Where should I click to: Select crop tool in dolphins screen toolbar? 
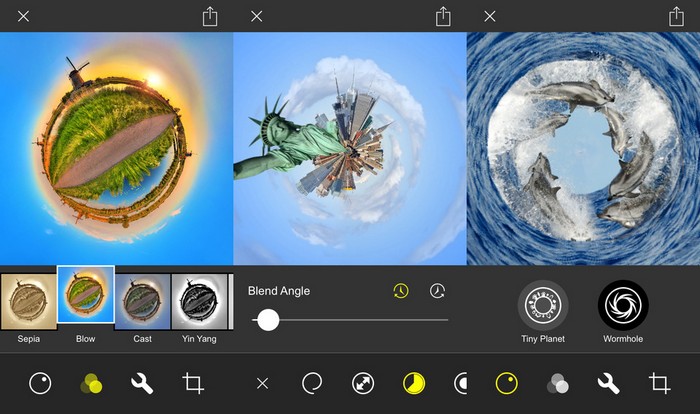660,383
